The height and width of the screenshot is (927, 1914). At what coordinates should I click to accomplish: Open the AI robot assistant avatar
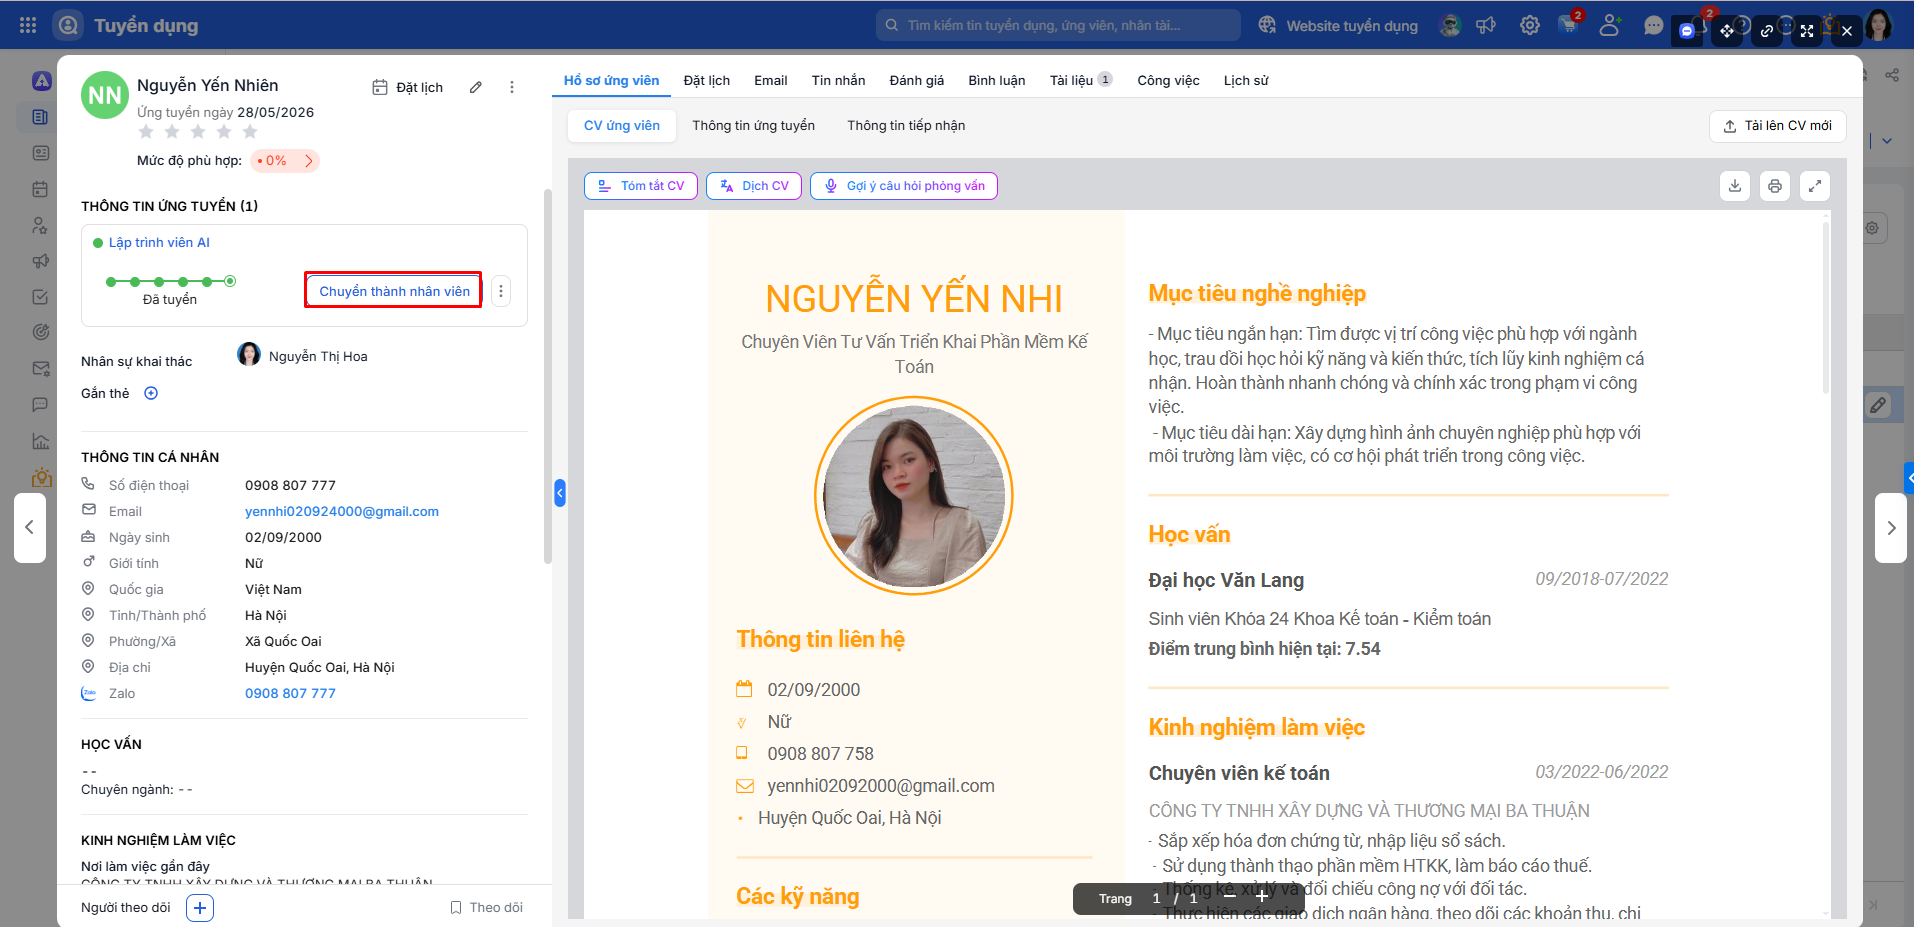(1450, 25)
